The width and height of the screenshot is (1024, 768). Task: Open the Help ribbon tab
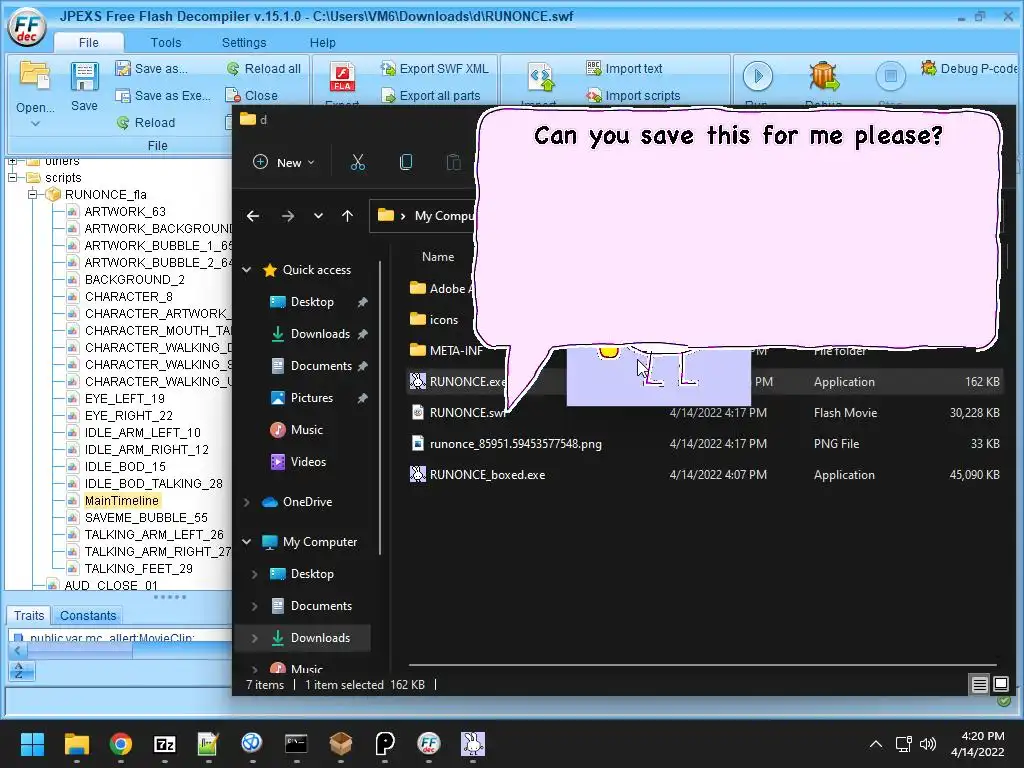[x=323, y=42]
